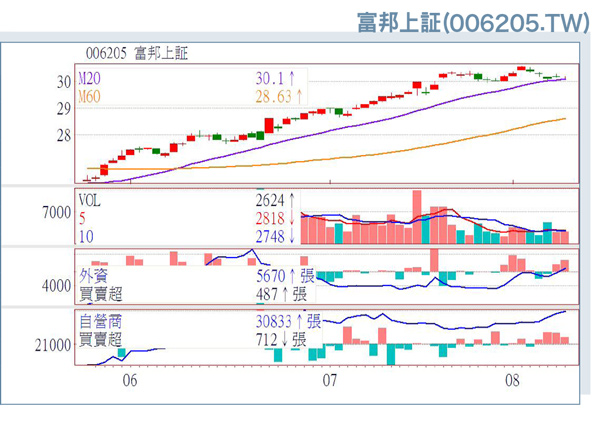Click the up arrow beside 30.1
The width and height of the screenshot is (600, 428).
(x=295, y=76)
